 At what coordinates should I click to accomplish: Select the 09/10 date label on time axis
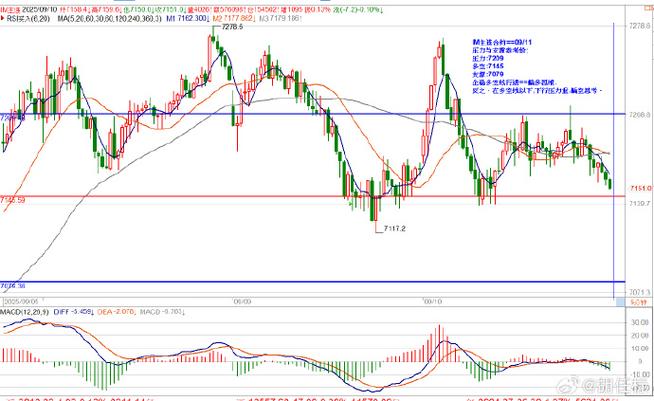click(x=432, y=299)
